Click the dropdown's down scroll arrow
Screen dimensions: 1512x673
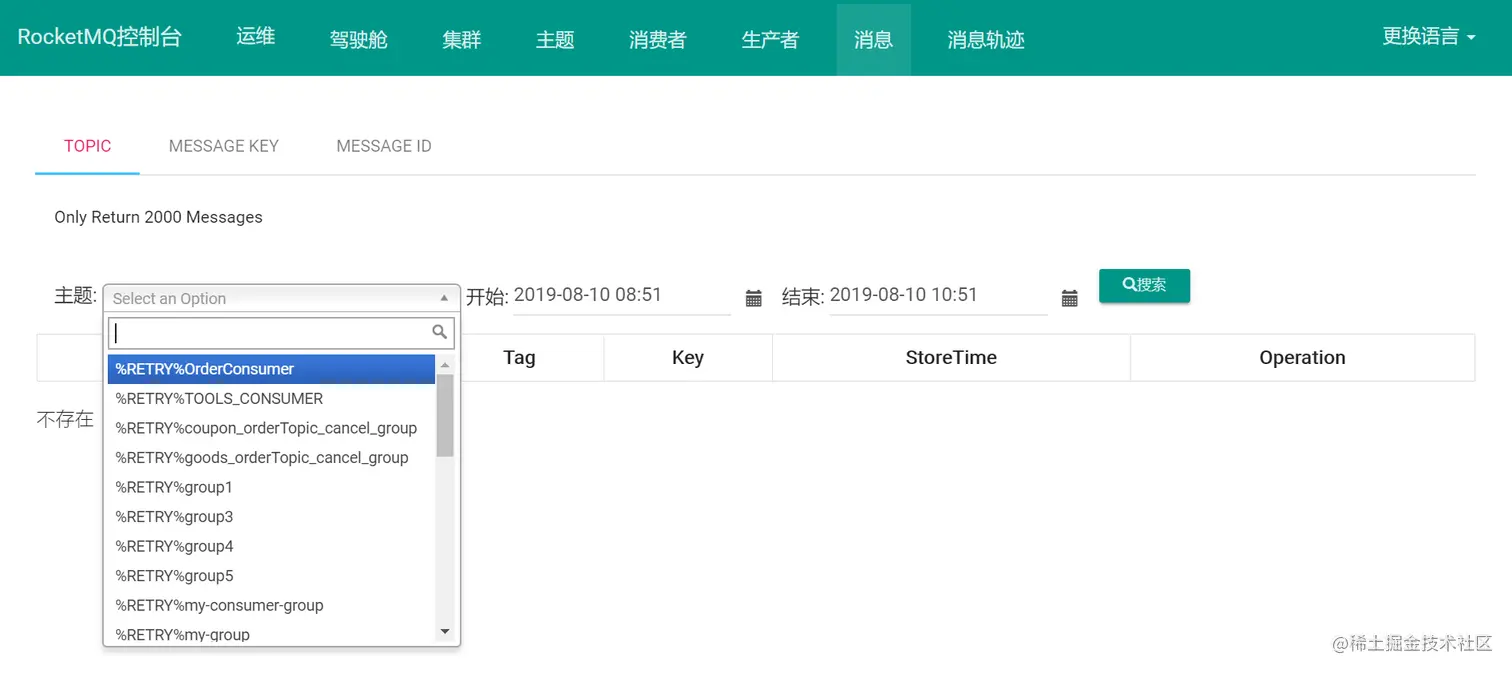tap(444, 630)
